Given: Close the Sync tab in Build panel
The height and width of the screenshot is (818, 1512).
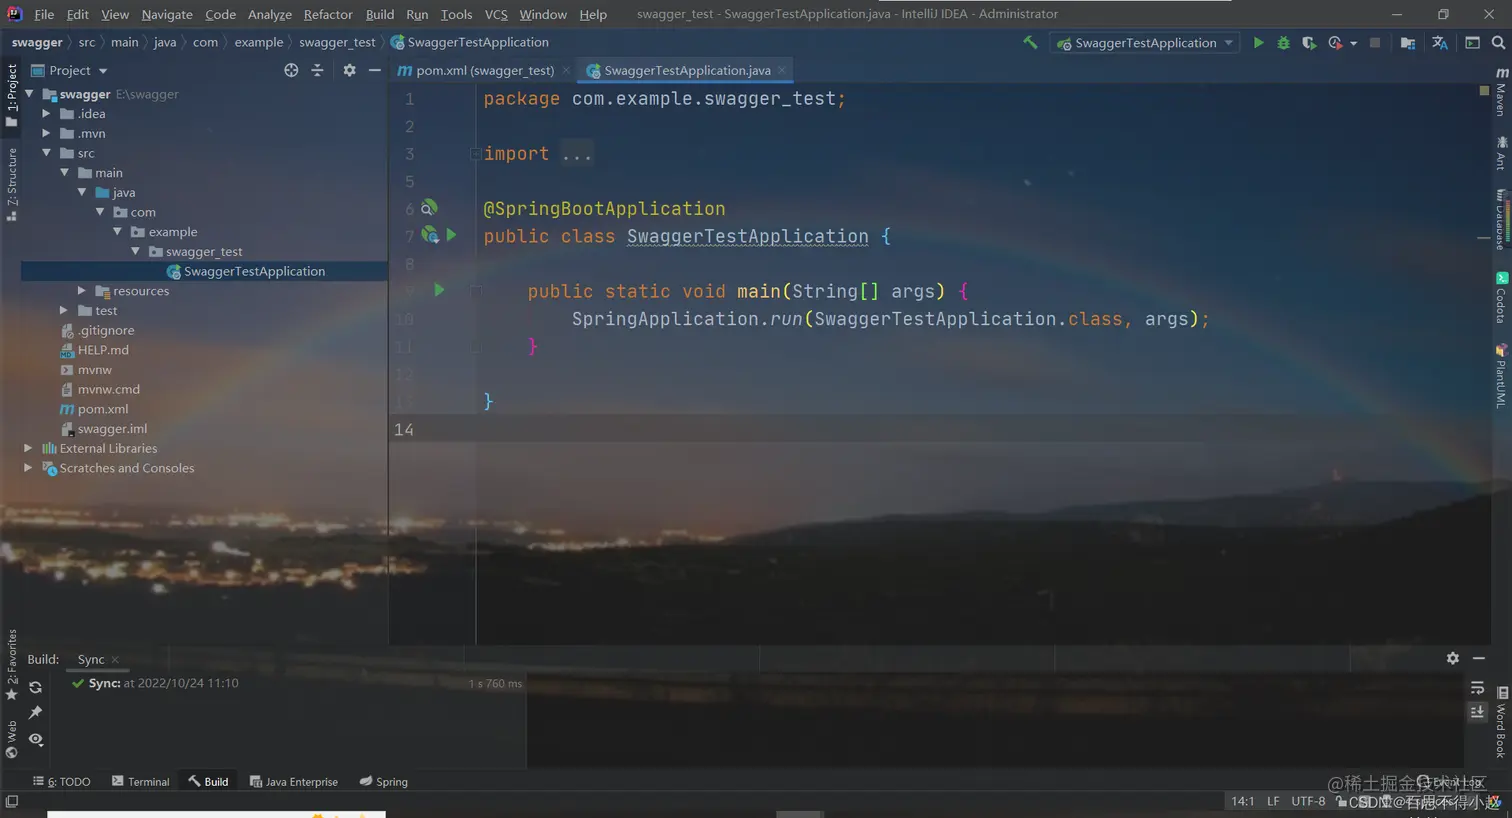Looking at the screenshot, I should (115, 660).
